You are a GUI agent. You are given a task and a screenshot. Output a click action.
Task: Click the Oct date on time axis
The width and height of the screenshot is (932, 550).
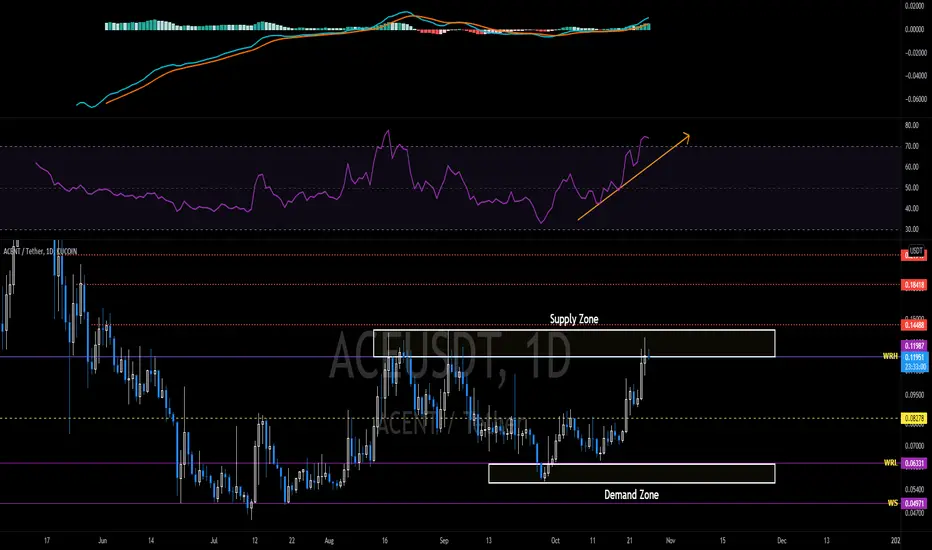click(x=555, y=540)
